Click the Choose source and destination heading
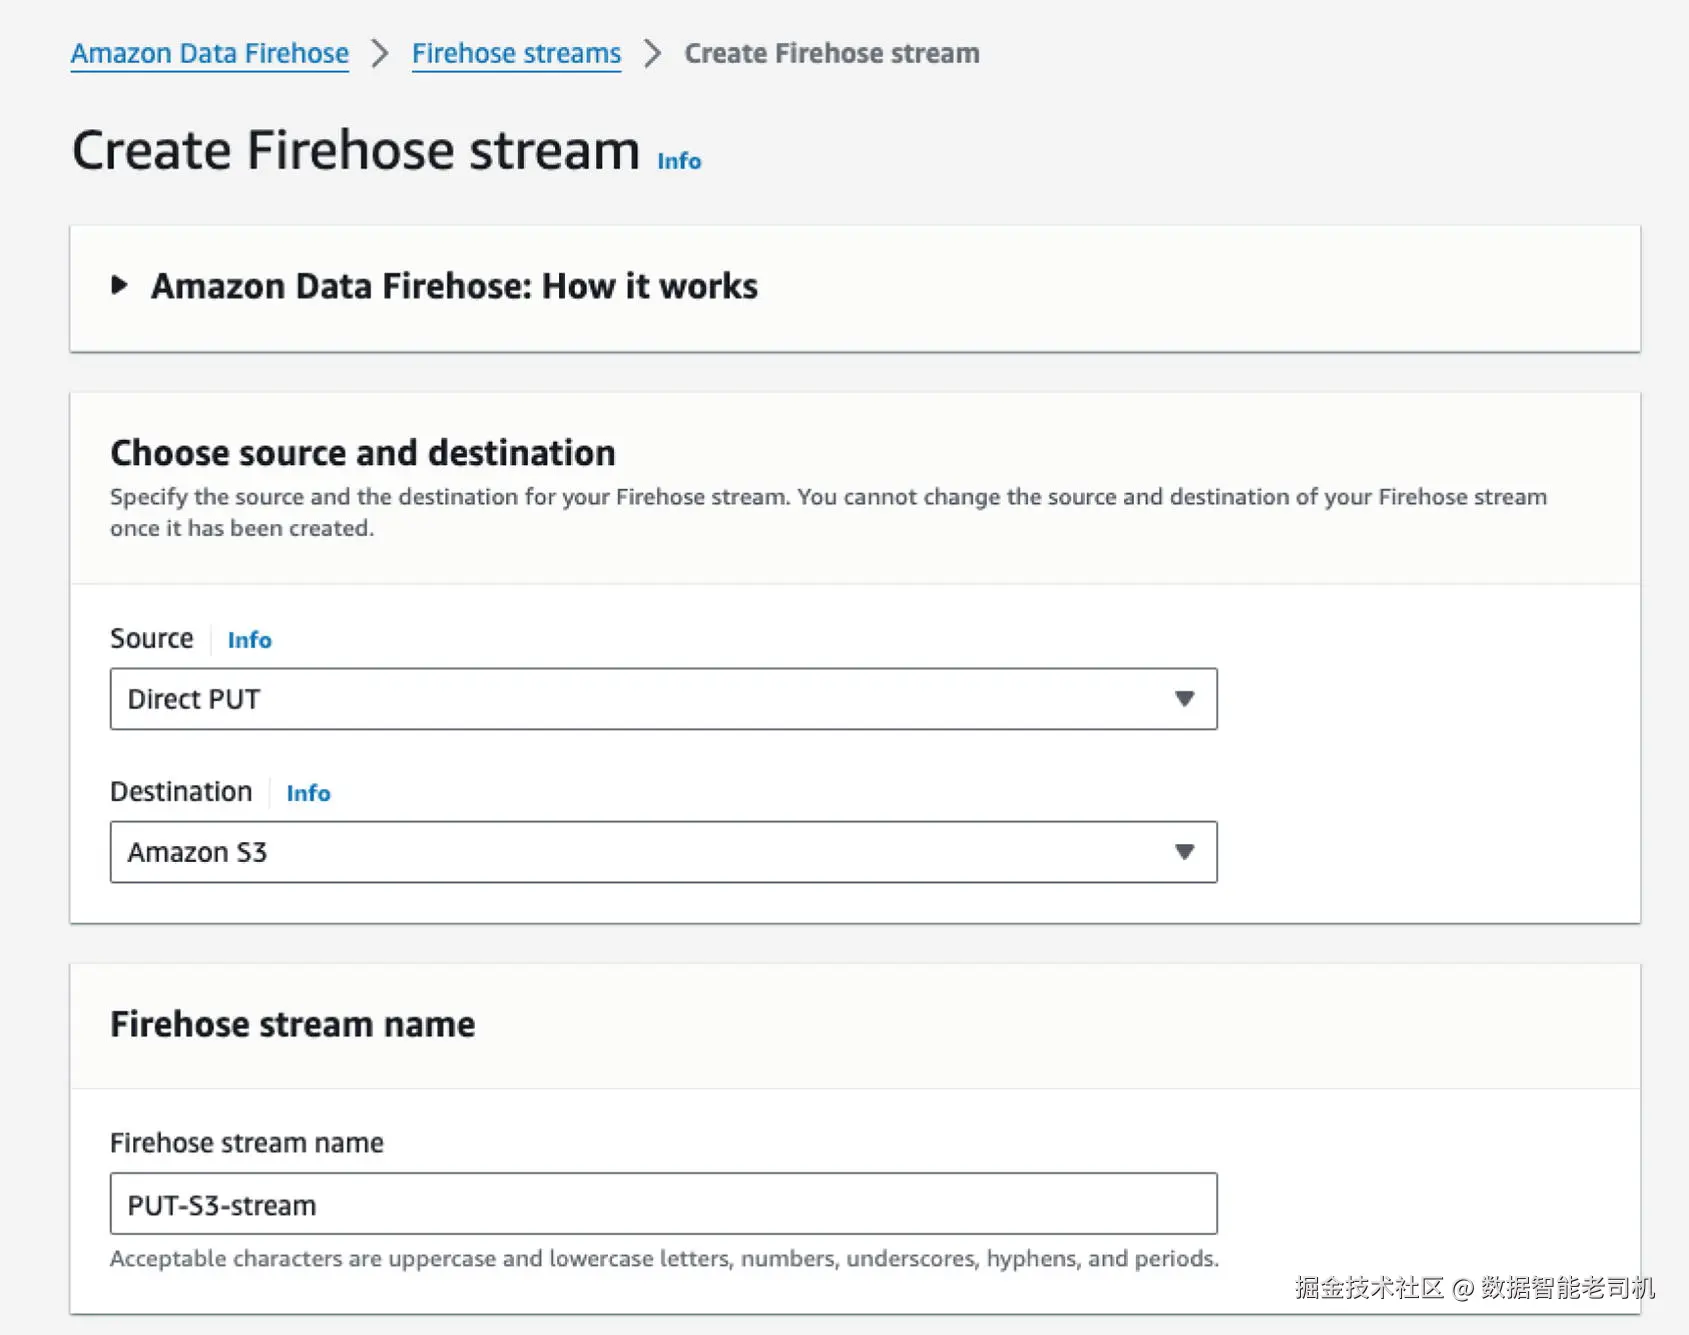 click(x=362, y=453)
